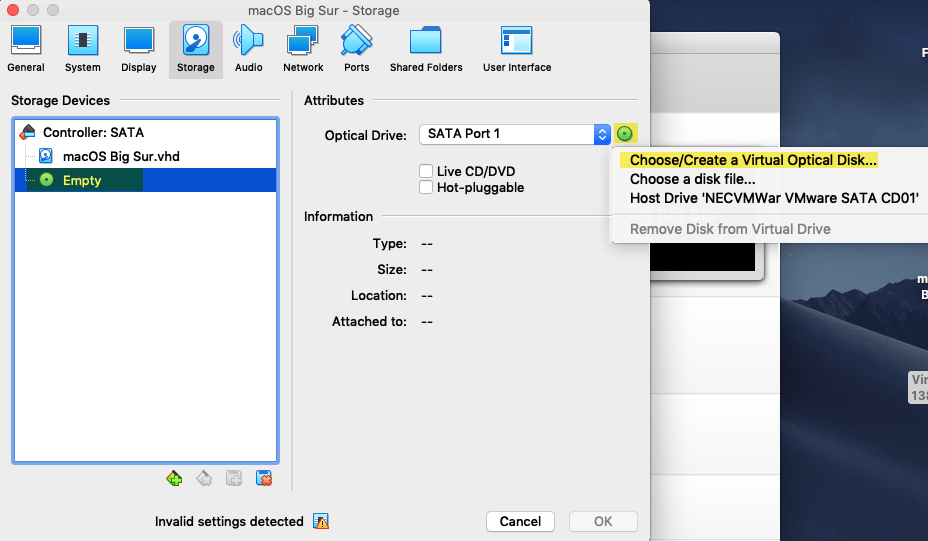Switch to the Display settings tab
This screenshot has width=928, height=541.
click(138, 50)
